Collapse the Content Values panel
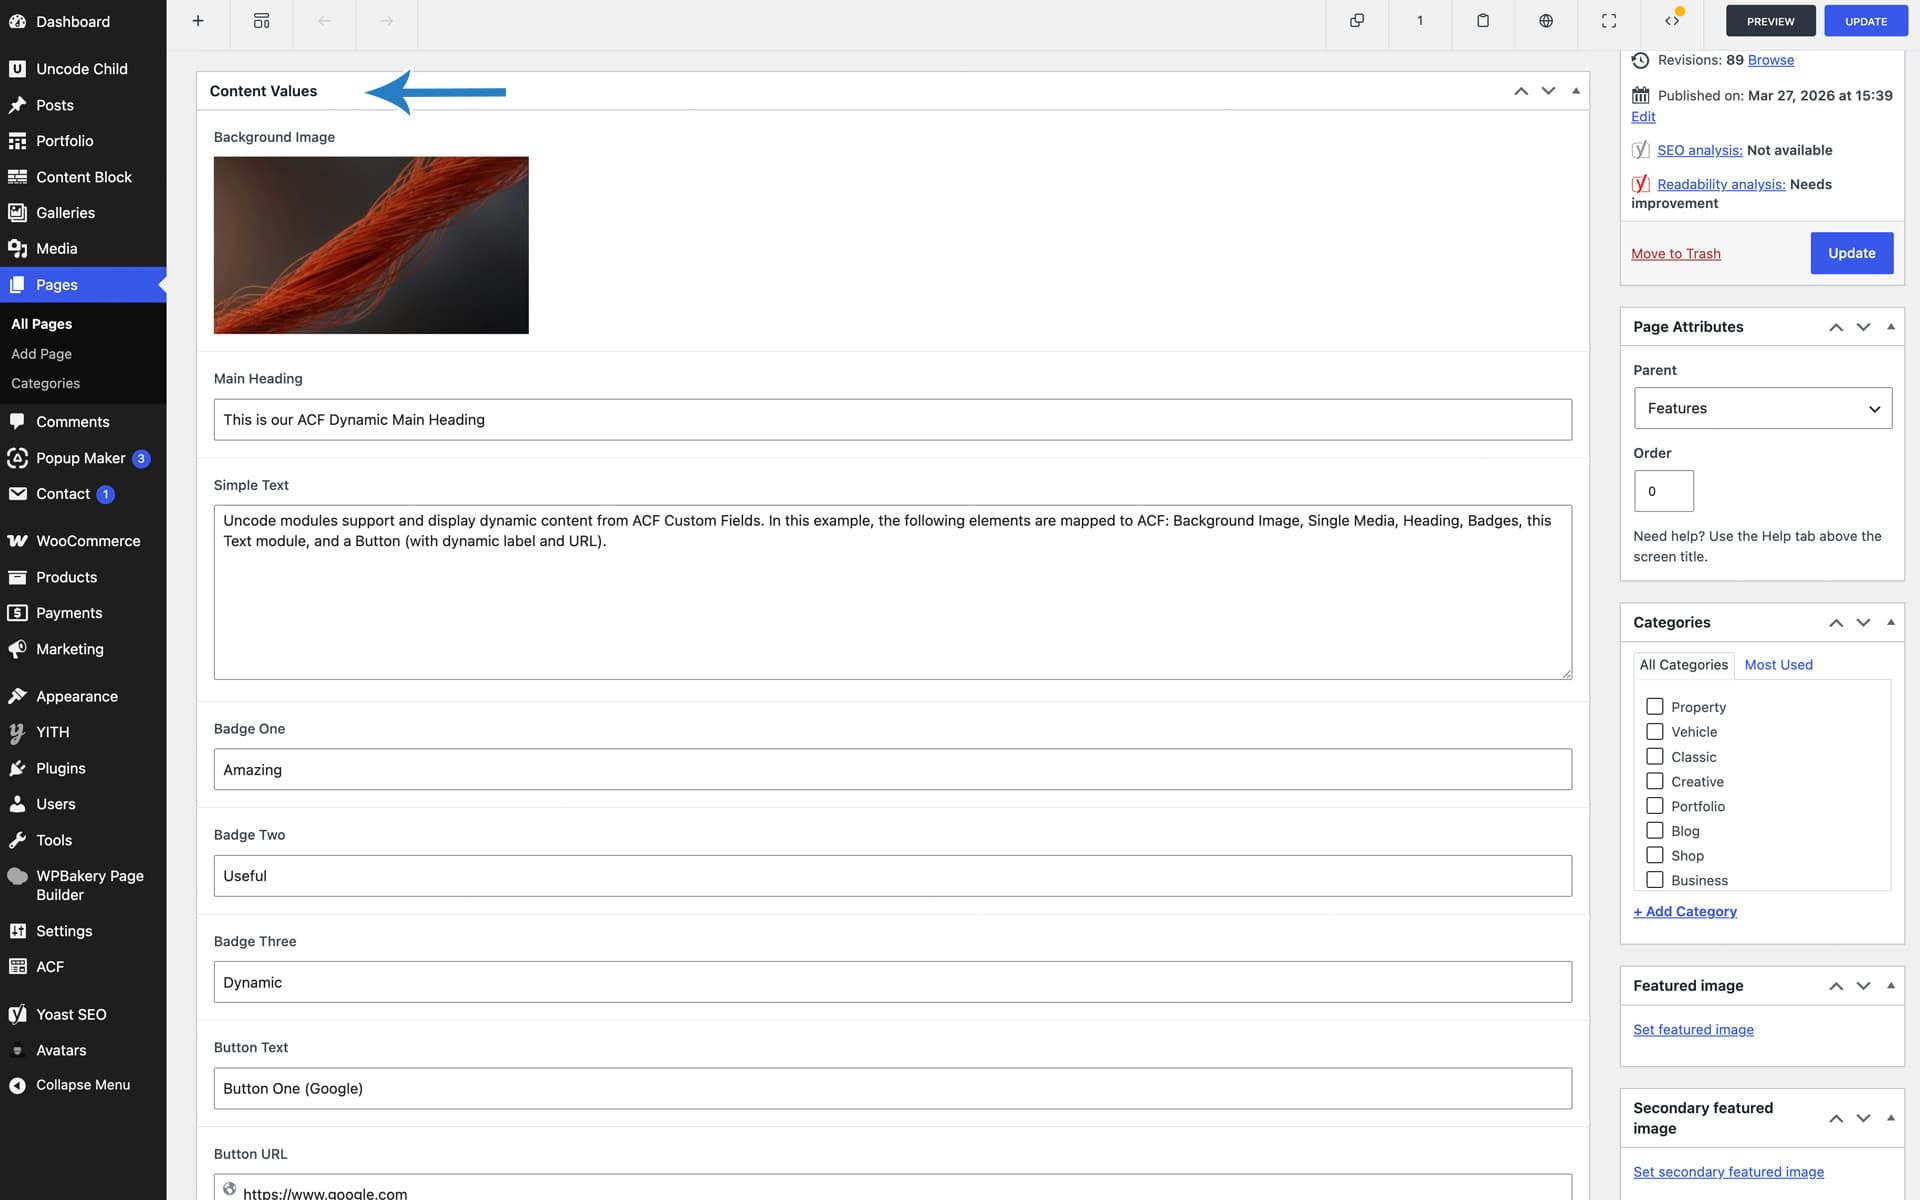The width and height of the screenshot is (1920, 1200). click(x=1576, y=91)
